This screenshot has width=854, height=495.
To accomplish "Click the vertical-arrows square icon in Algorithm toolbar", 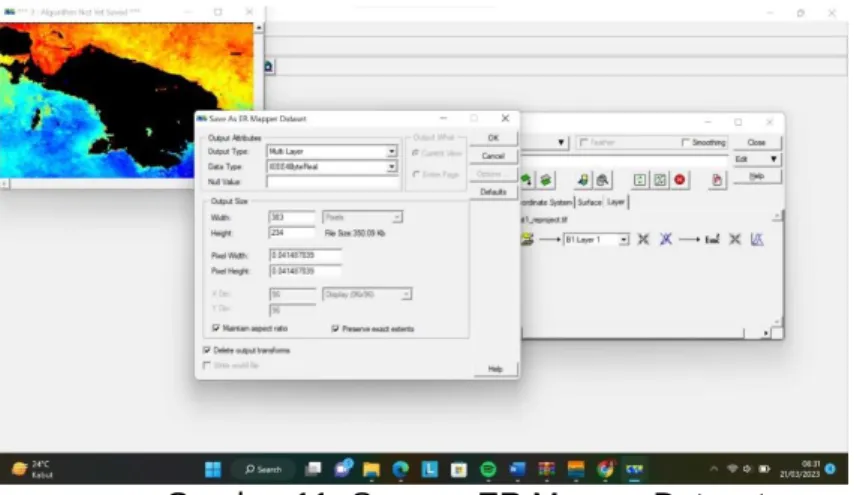I will (x=640, y=180).
